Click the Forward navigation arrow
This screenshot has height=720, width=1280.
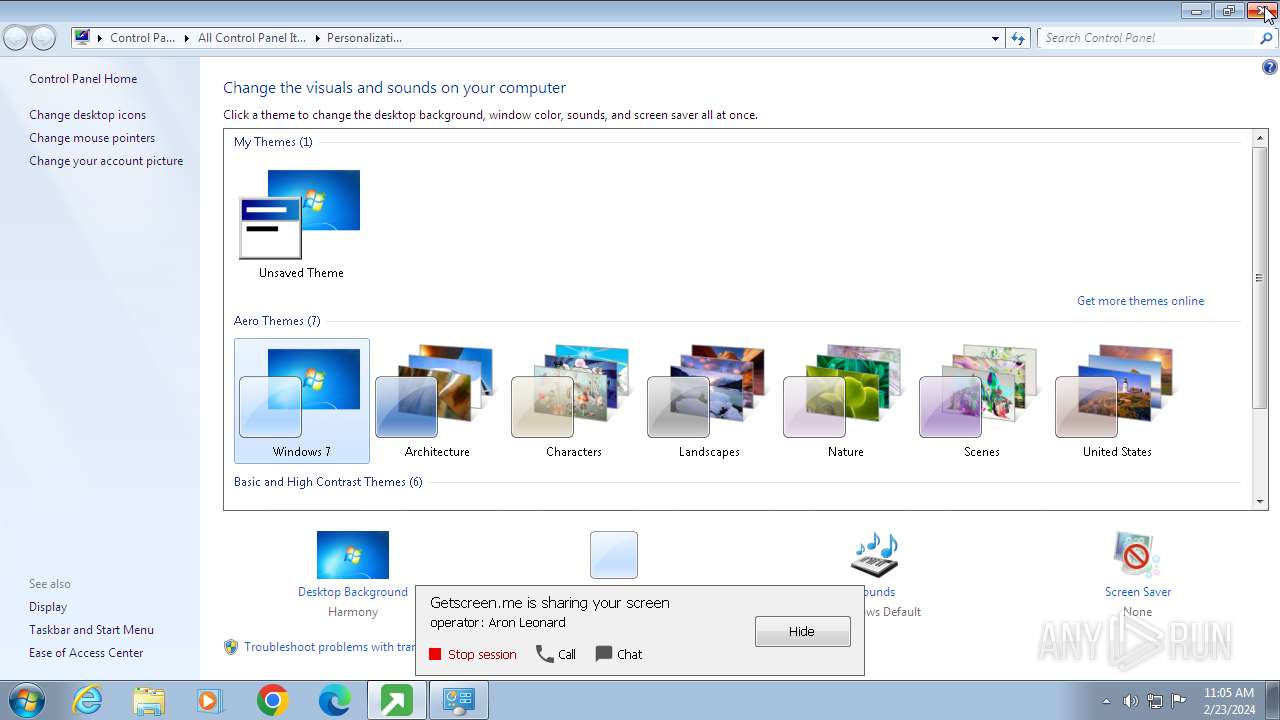coord(43,38)
